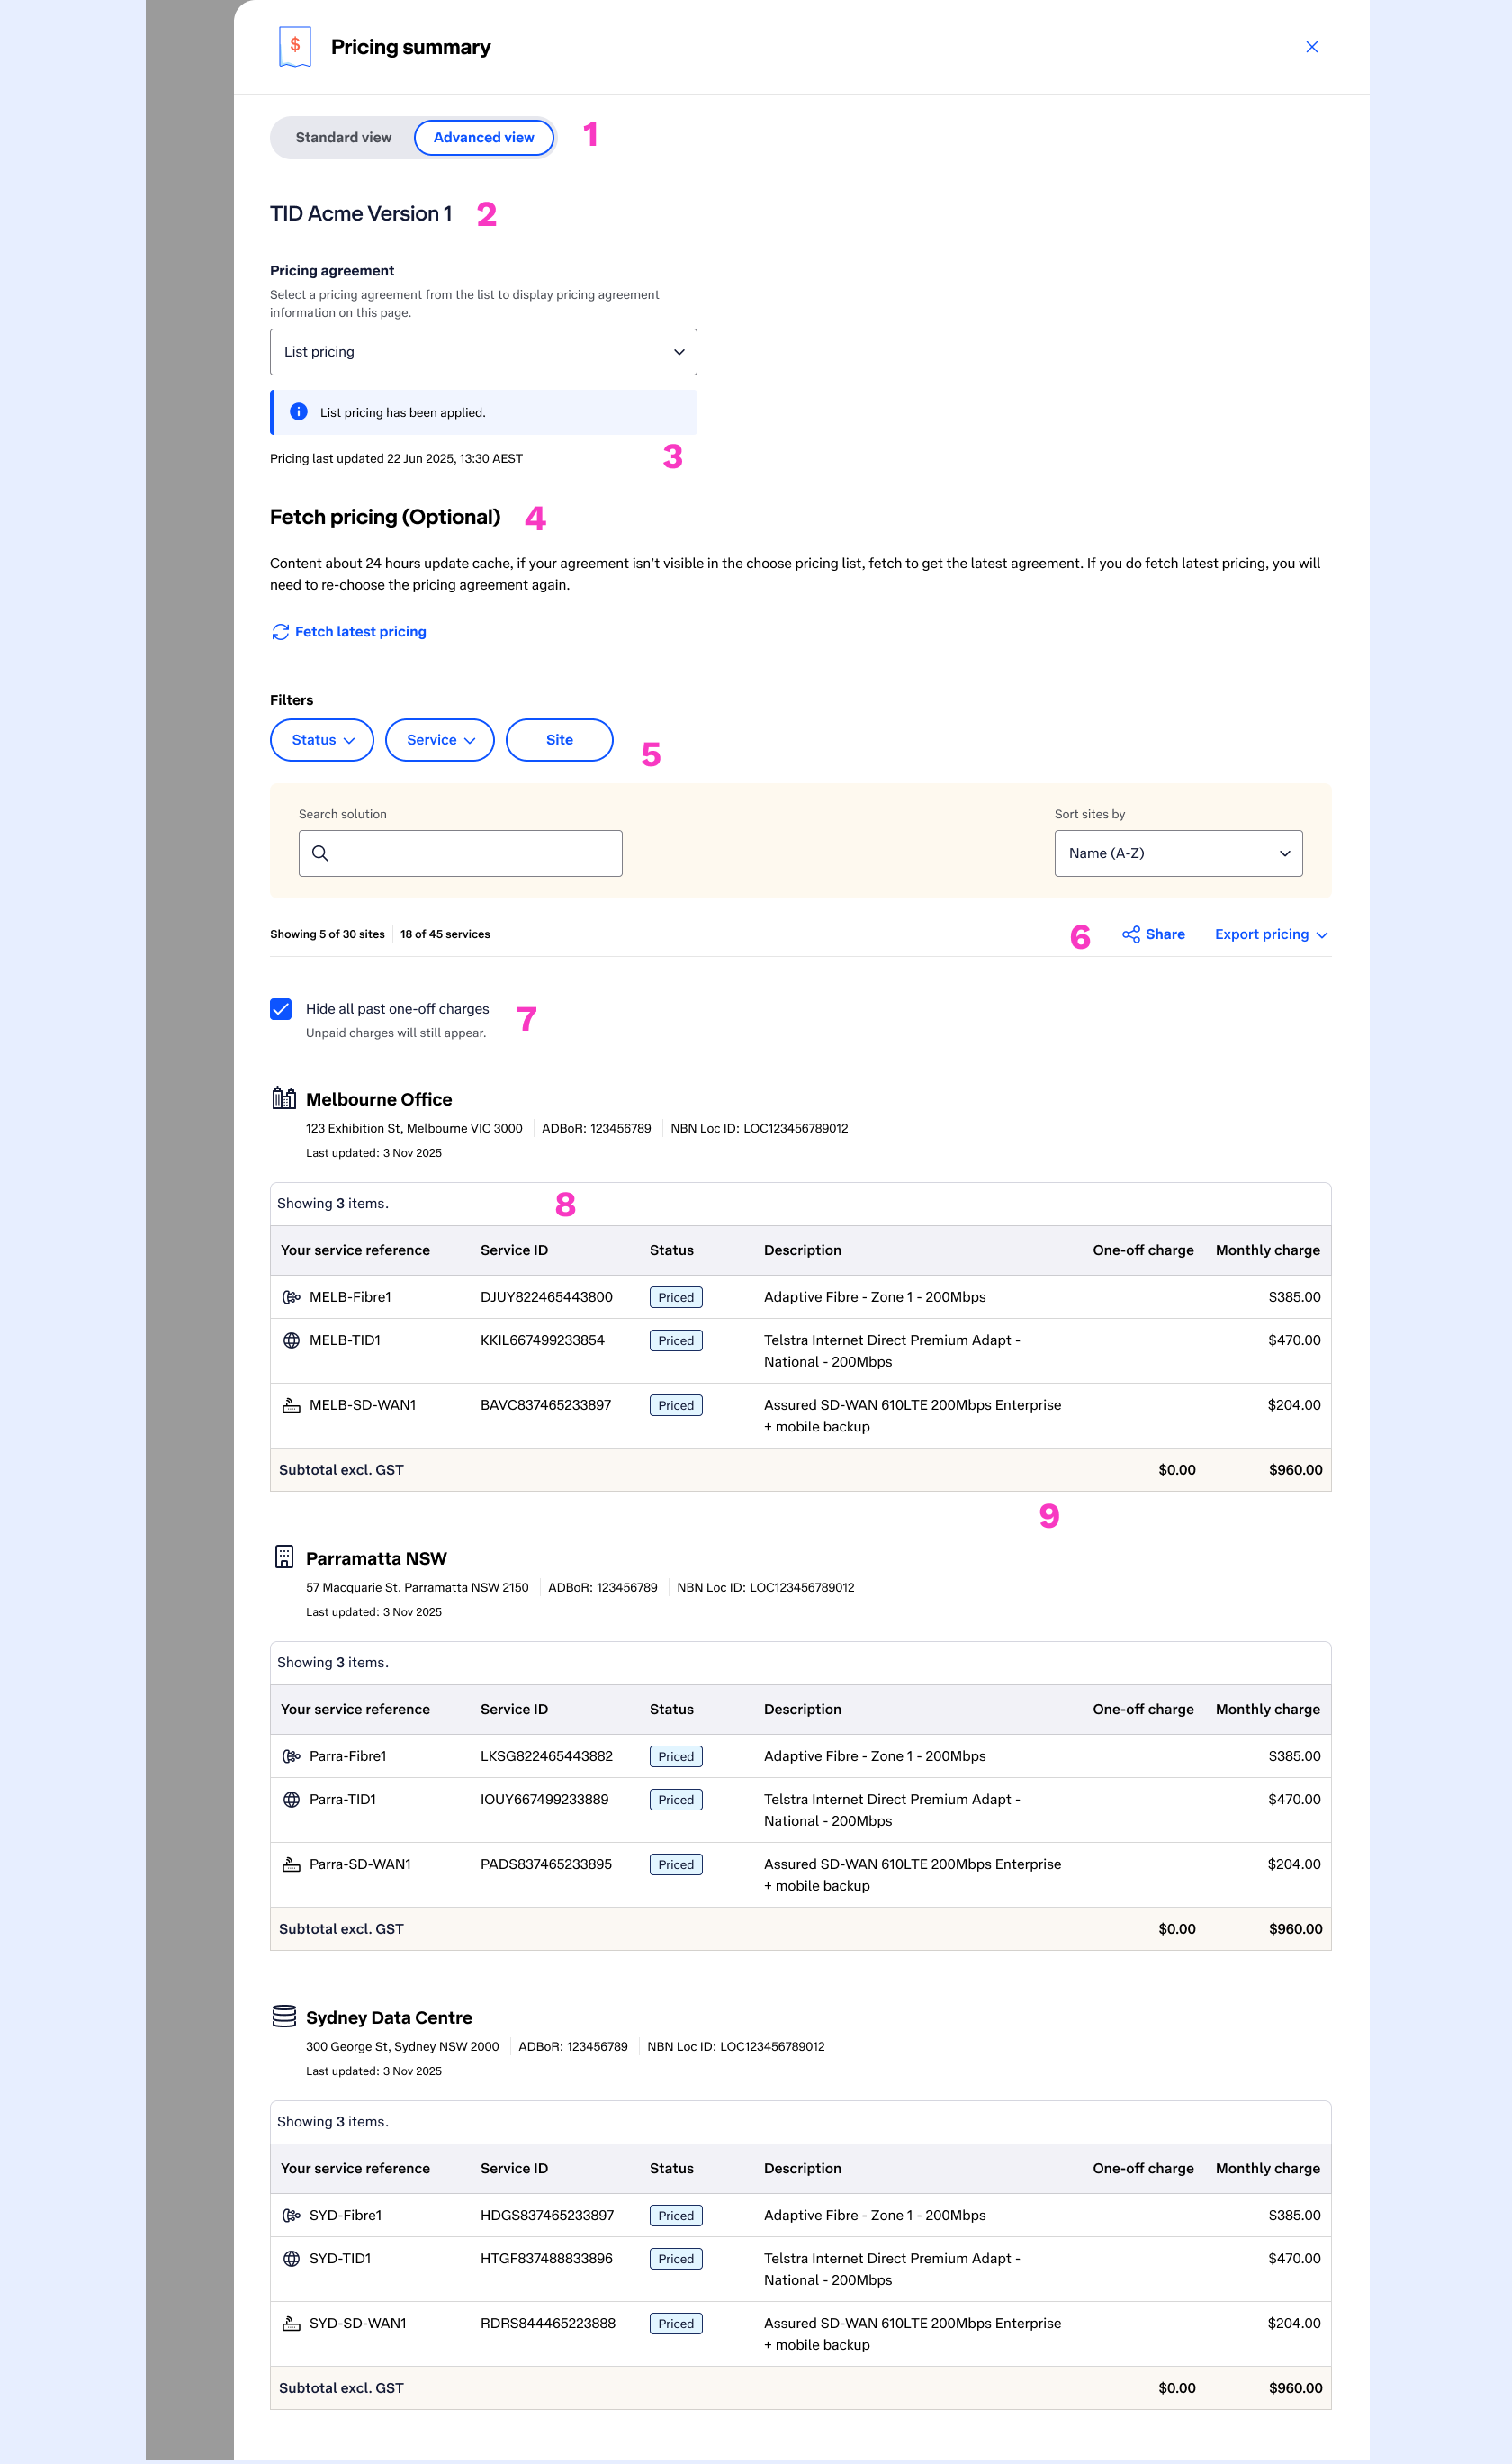Click the router icon beside Parra-SD-WAN1
Image resolution: width=1512 pixels, height=2464 pixels.
[x=291, y=1864]
